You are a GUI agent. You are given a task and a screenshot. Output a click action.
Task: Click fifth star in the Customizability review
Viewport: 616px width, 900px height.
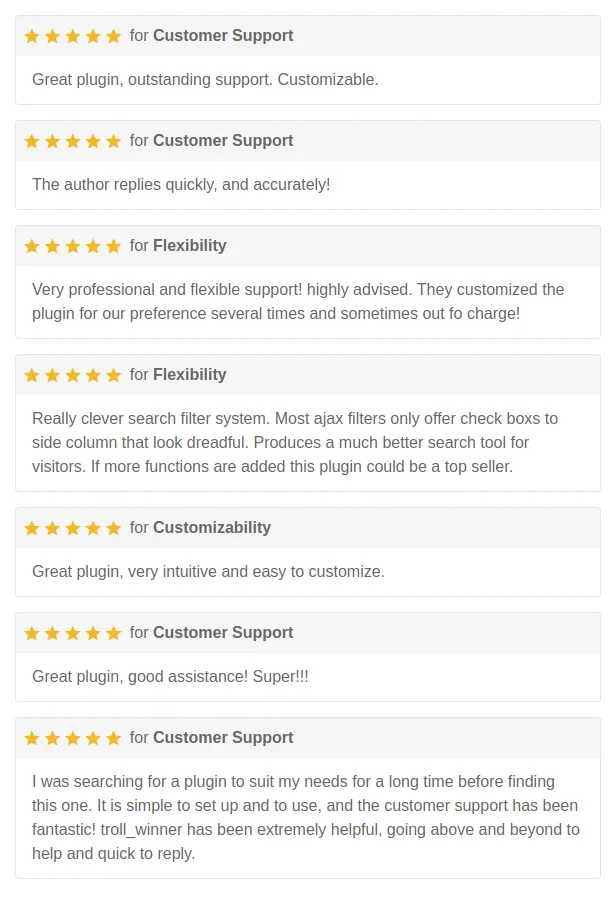[113, 528]
